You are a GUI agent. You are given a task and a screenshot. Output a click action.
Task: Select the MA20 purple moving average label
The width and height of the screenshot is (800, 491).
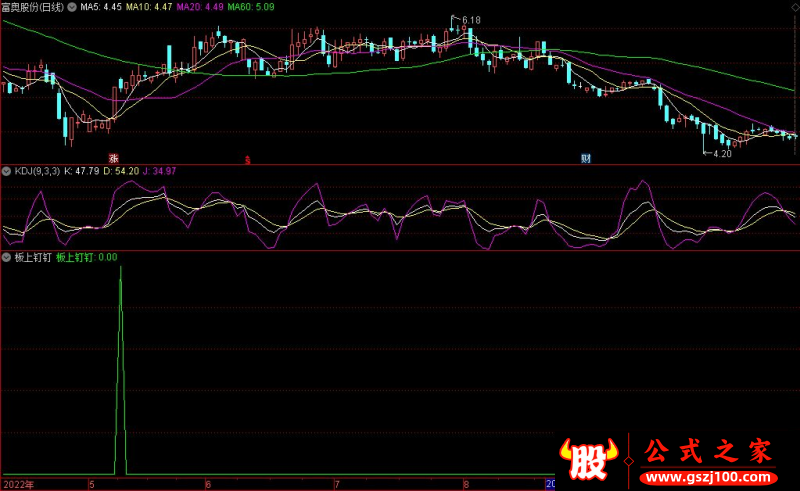pyautogui.click(x=202, y=6)
